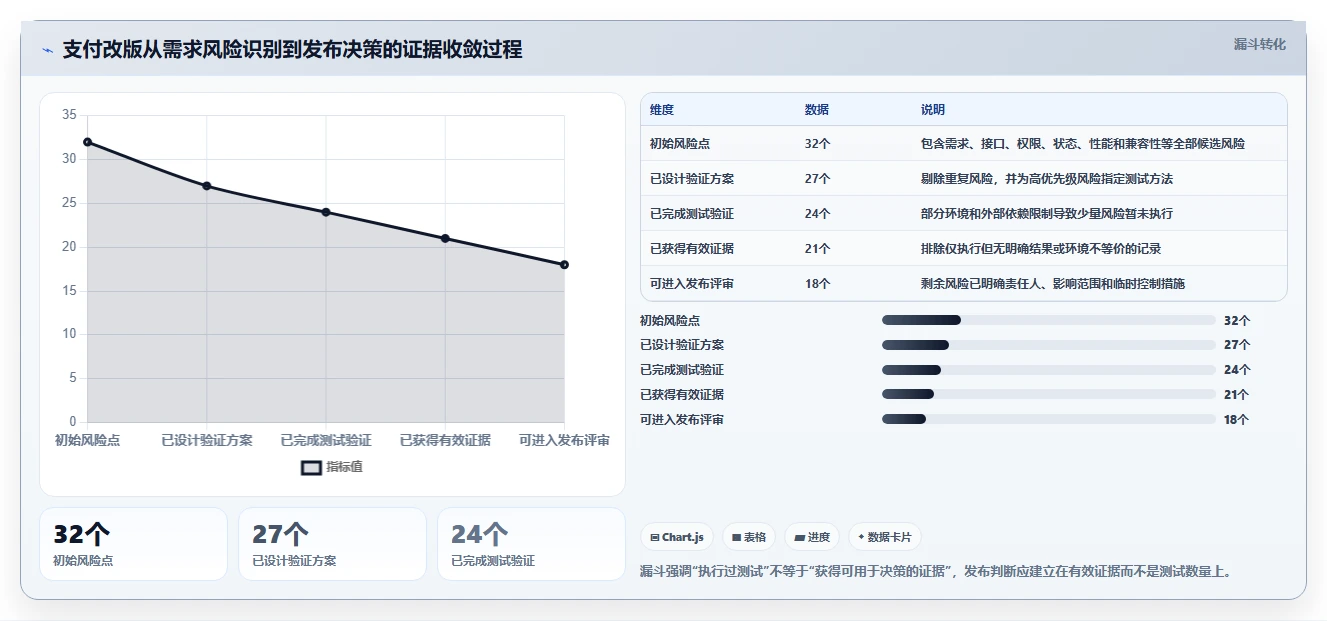Click table value 24个
This screenshot has width=1327, height=621.
[817, 214]
